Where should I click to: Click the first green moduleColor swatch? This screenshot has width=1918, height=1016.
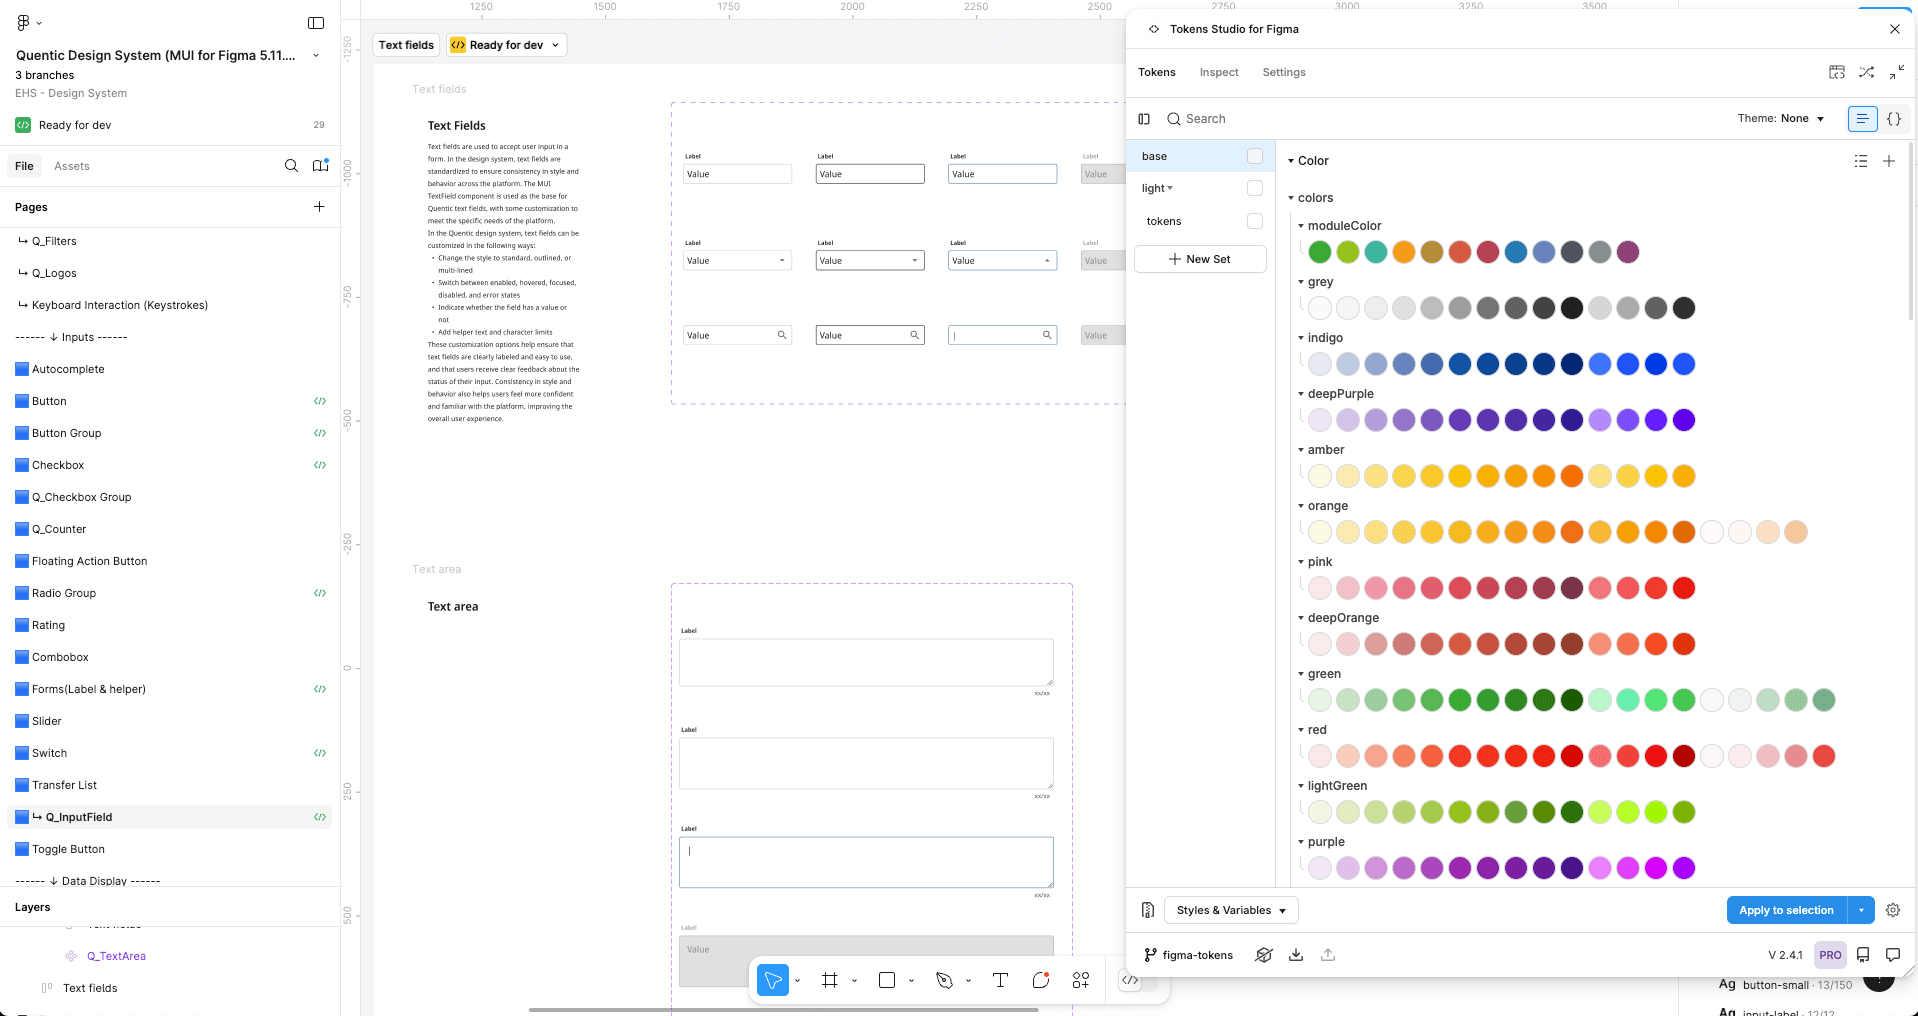[1320, 252]
